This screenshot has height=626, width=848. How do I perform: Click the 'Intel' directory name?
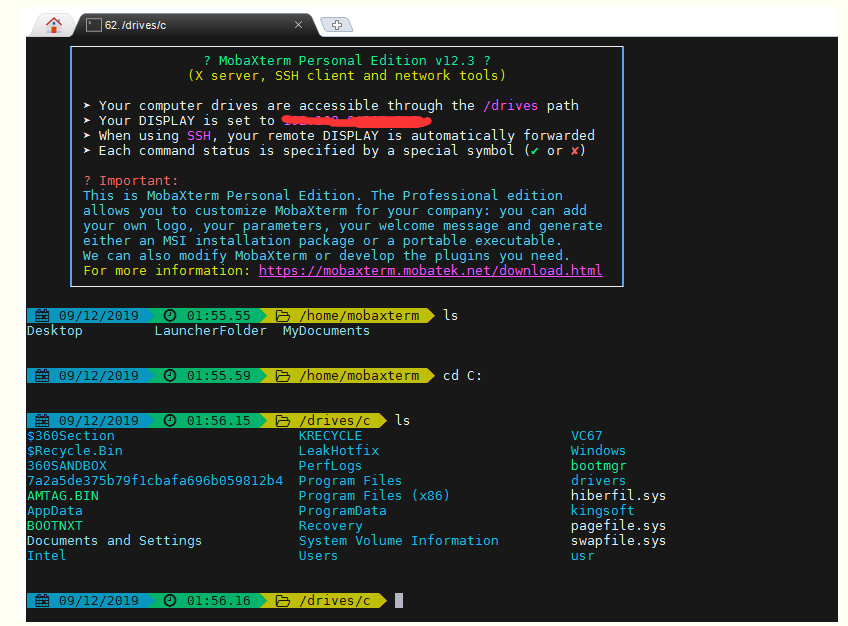tap(47, 556)
